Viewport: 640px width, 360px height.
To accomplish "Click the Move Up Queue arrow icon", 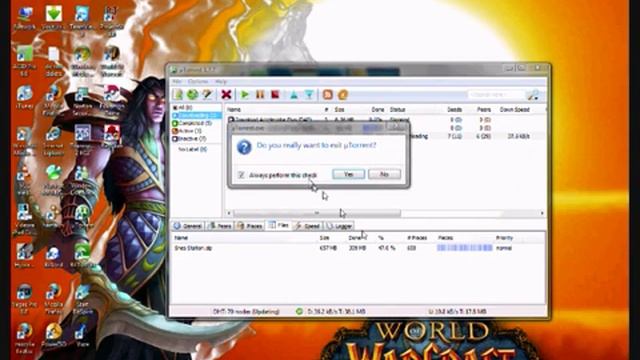I will click(294, 95).
